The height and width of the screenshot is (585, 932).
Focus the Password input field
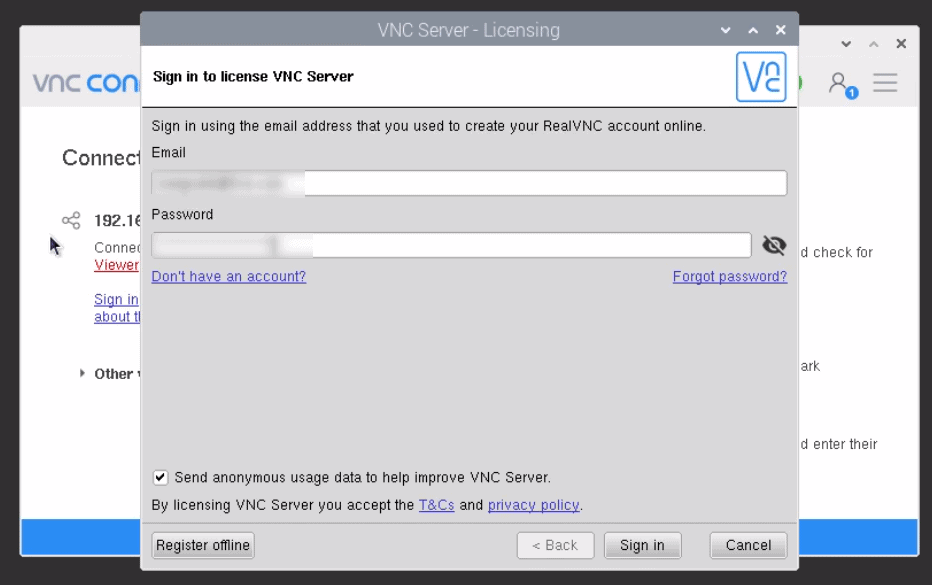[451, 245]
